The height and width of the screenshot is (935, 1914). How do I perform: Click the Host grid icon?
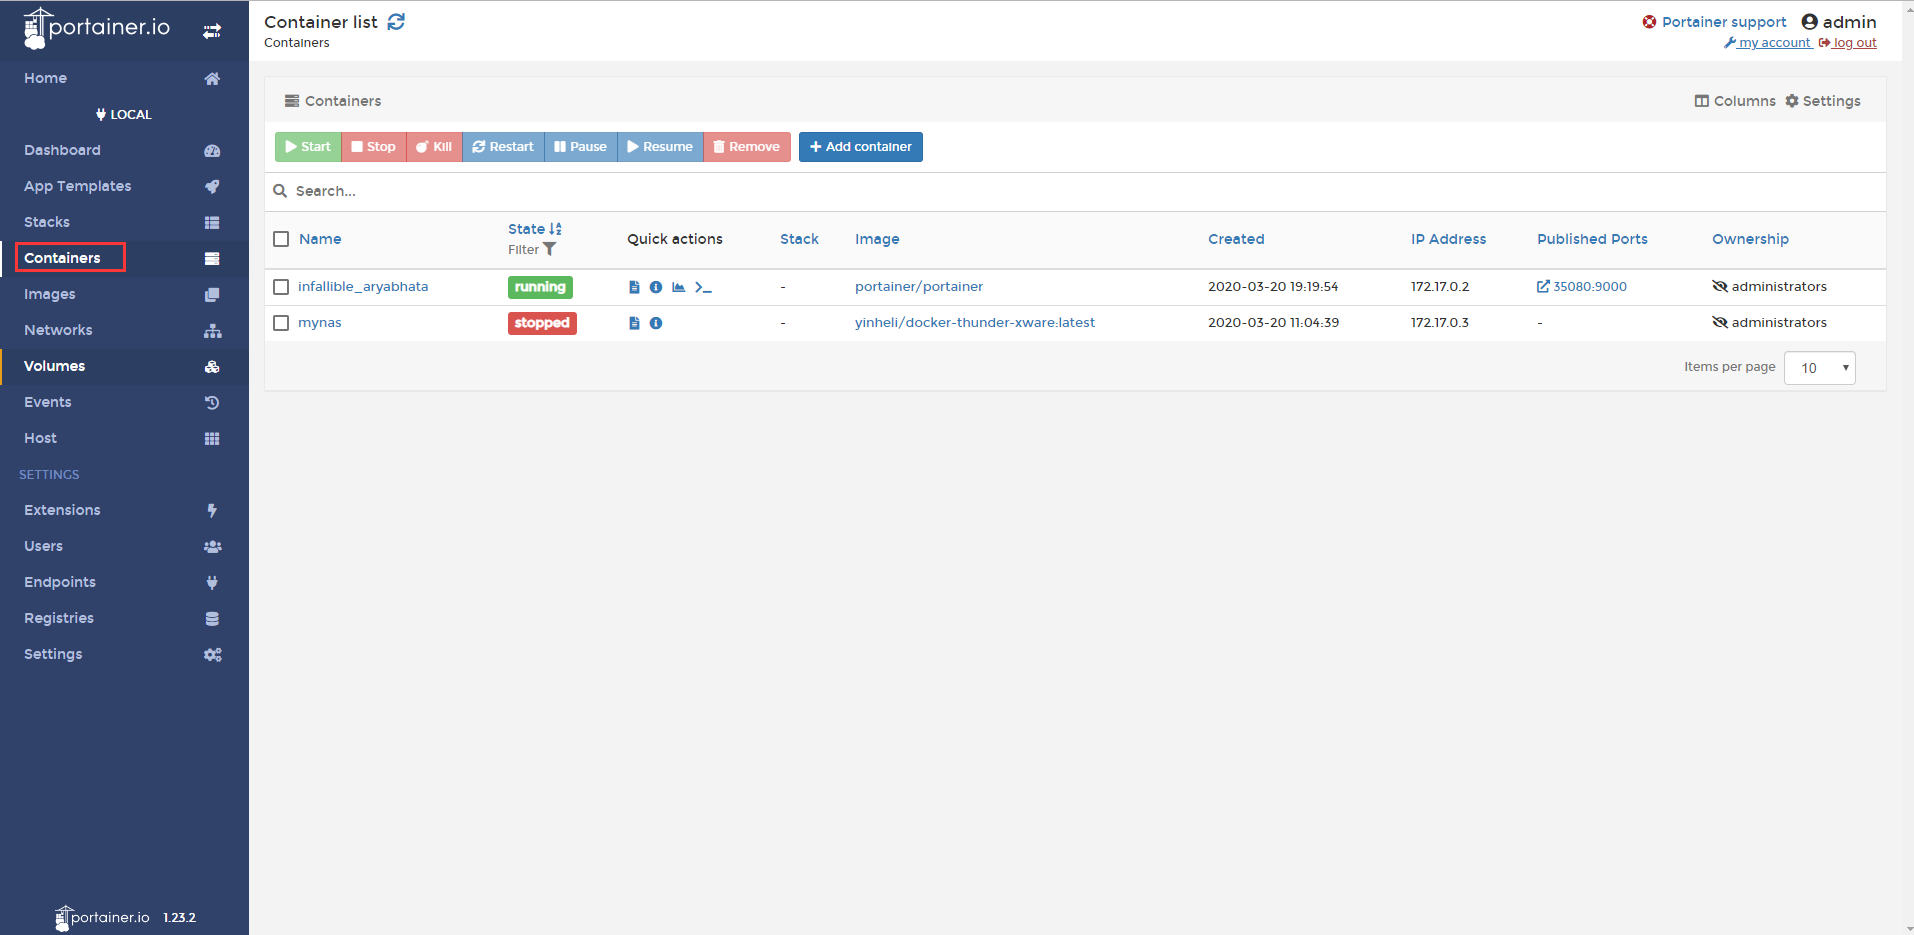pos(212,438)
